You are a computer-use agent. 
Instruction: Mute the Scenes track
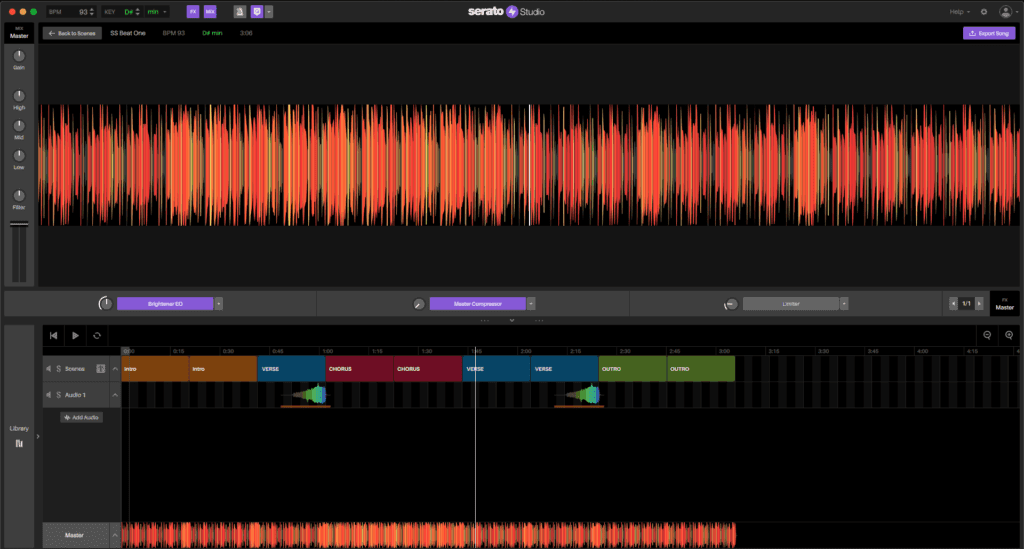pos(49,369)
